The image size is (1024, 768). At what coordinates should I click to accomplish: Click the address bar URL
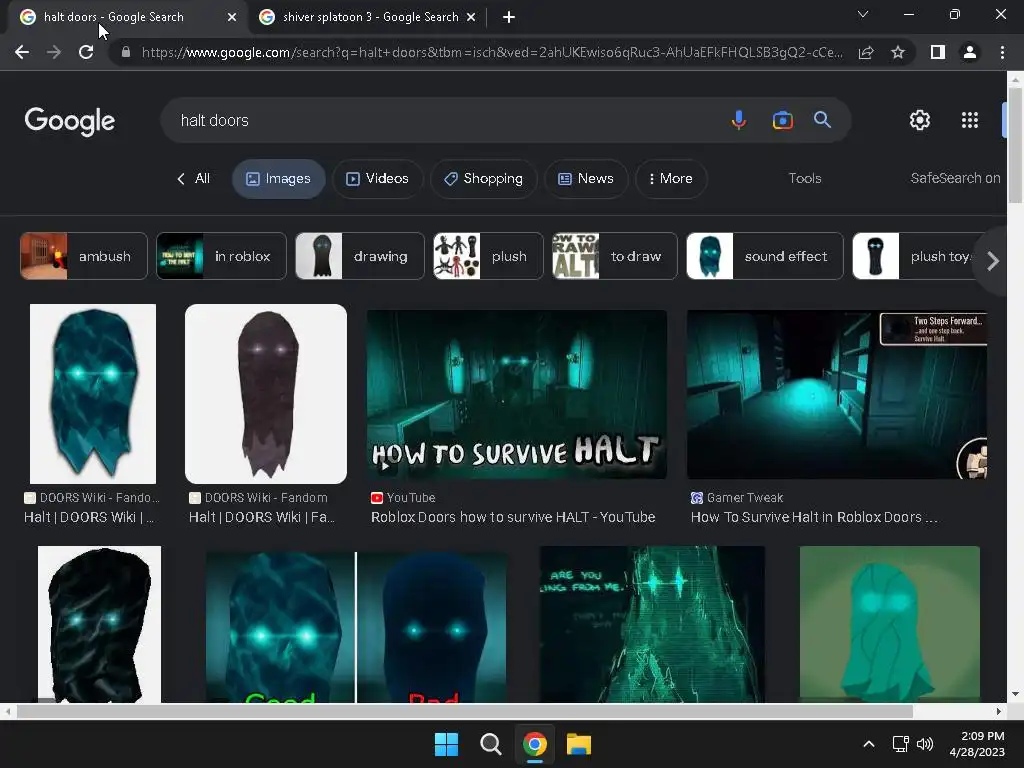pos(492,52)
